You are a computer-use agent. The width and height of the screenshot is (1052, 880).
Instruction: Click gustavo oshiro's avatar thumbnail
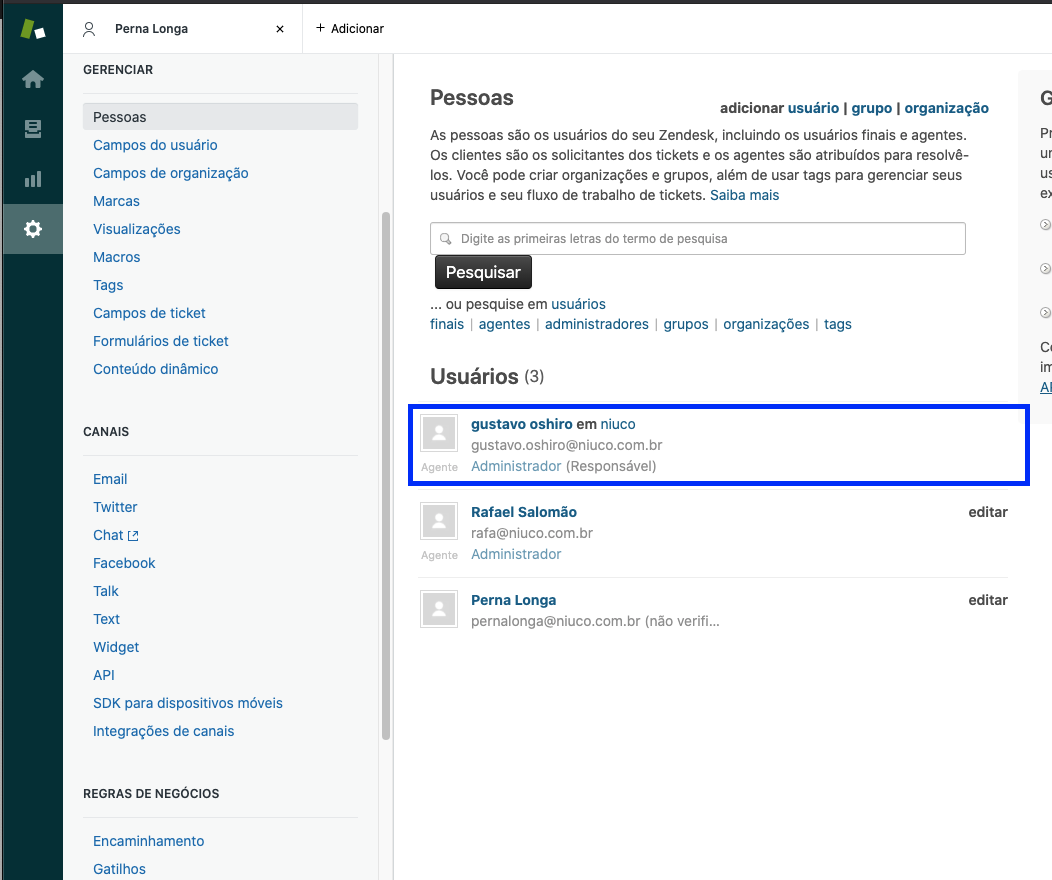pos(439,433)
